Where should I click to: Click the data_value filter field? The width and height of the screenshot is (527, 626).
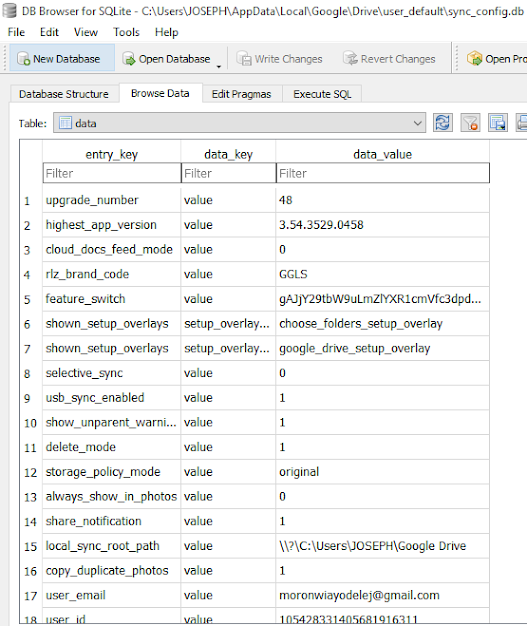383,173
